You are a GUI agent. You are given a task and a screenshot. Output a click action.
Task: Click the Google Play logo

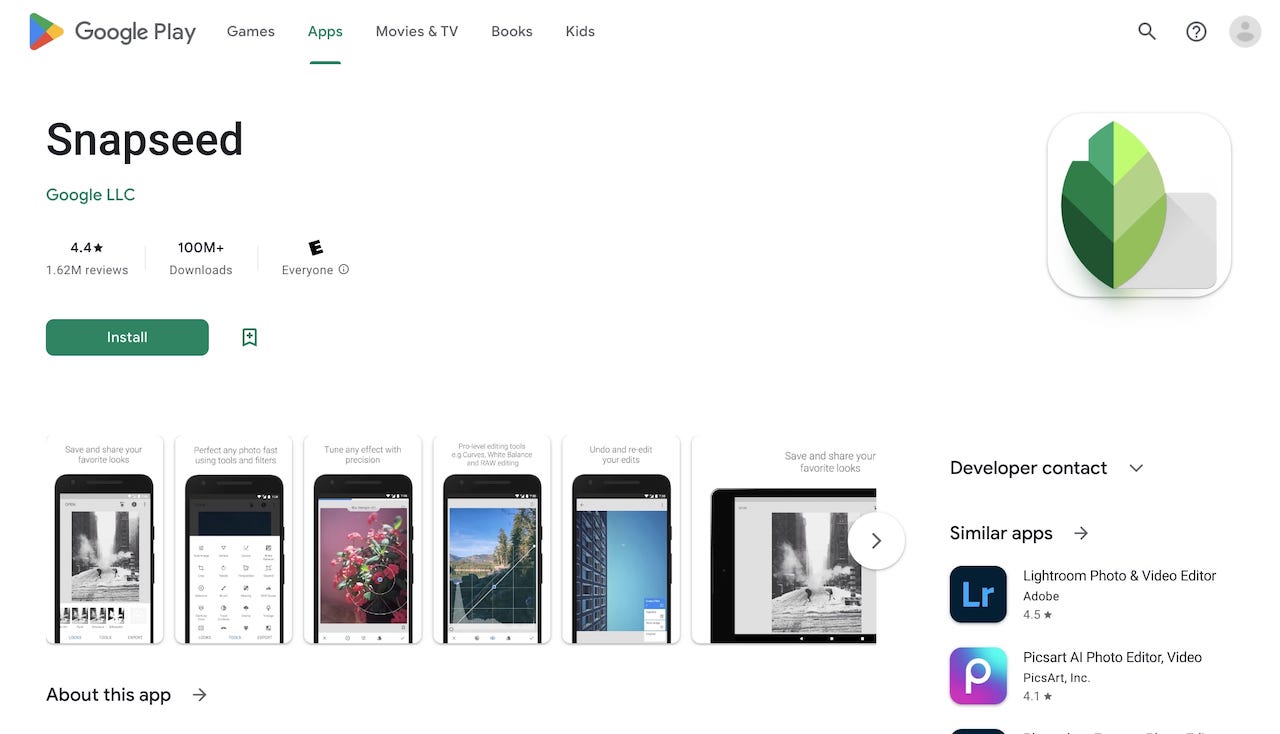(110, 31)
